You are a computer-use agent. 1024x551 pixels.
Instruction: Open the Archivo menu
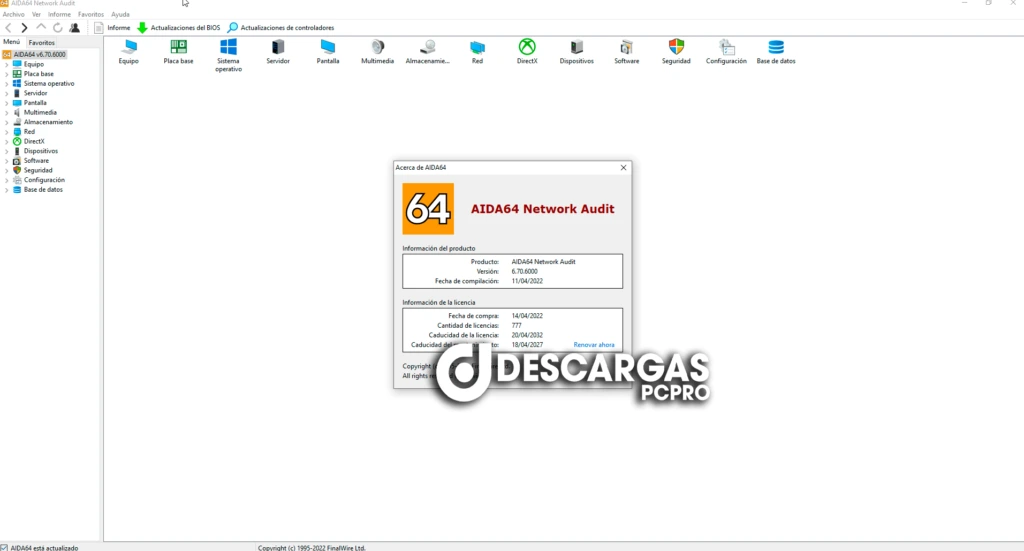tap(14, 15)
